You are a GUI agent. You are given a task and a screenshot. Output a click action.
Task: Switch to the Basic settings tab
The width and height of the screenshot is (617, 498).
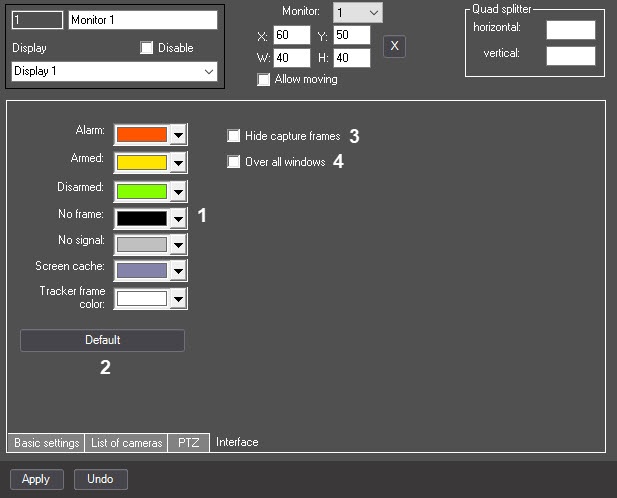(x=46, y=443)
